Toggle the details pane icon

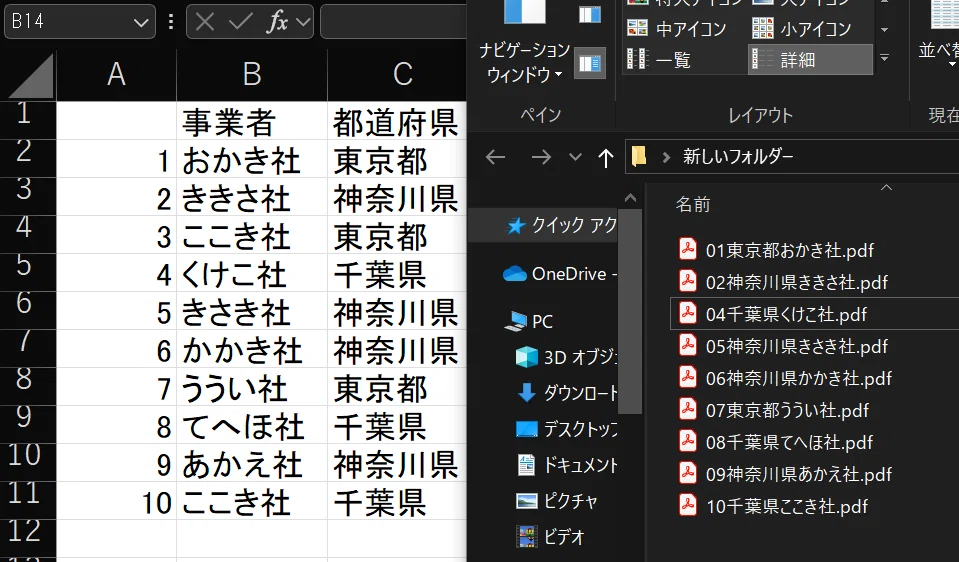click(x=590, y=63)
